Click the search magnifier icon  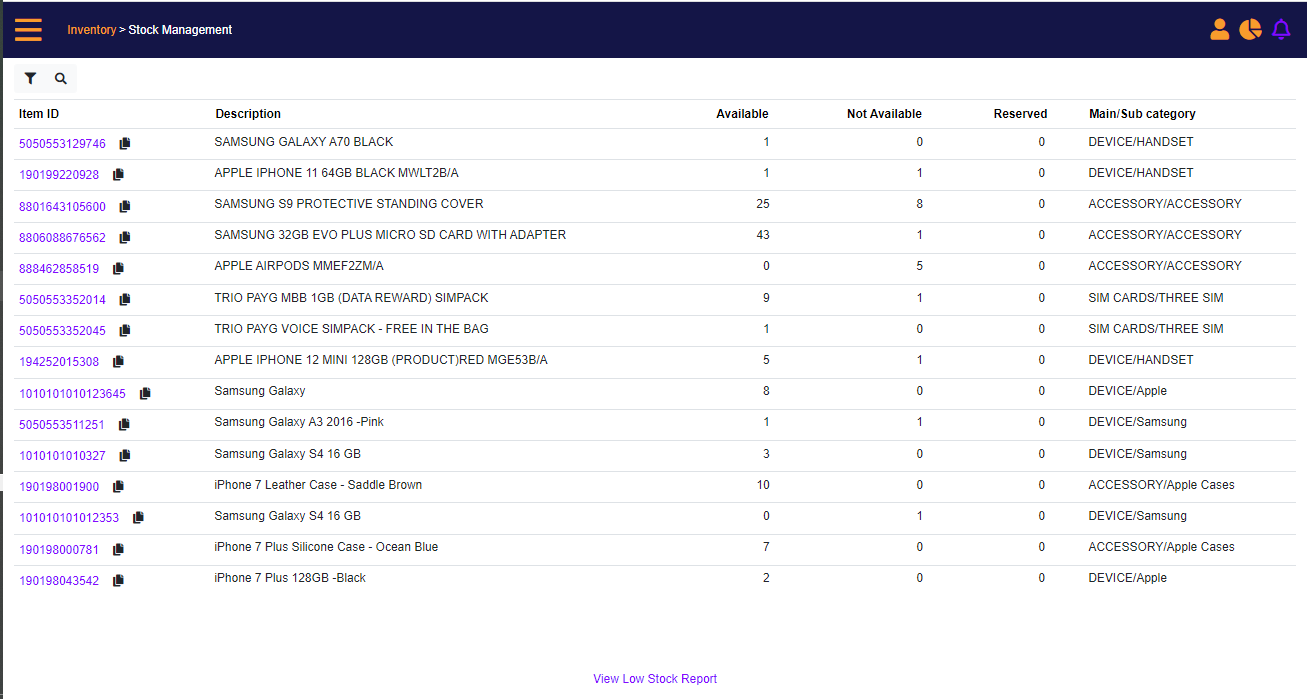[x=61, y=78]
